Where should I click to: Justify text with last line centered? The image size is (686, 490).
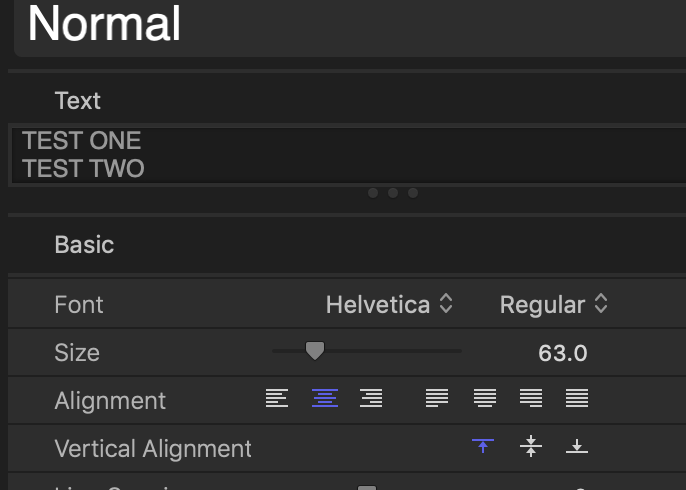(x=485, y=399)
